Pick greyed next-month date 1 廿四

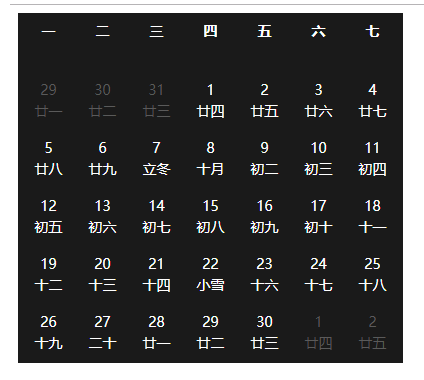(x=318, y=333)
